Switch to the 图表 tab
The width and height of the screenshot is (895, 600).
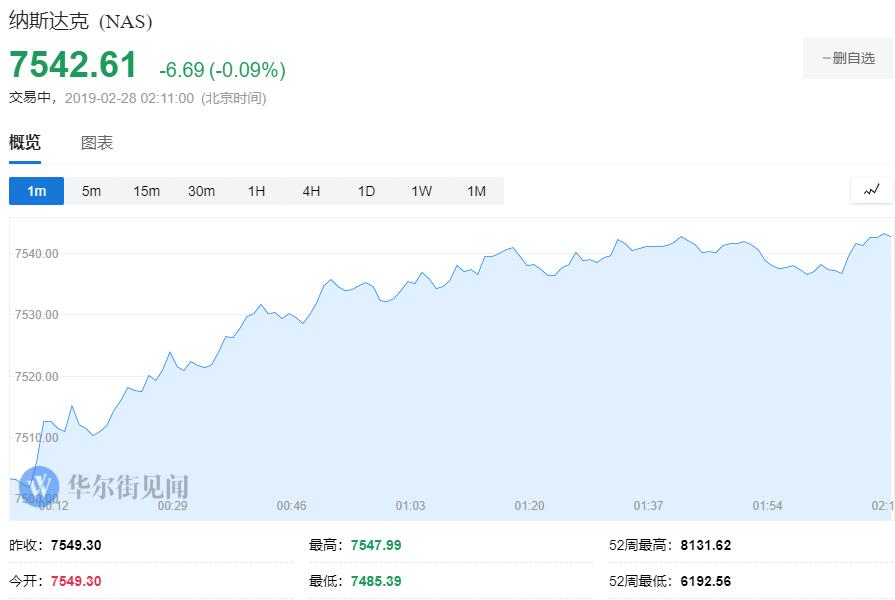(97, 143)
